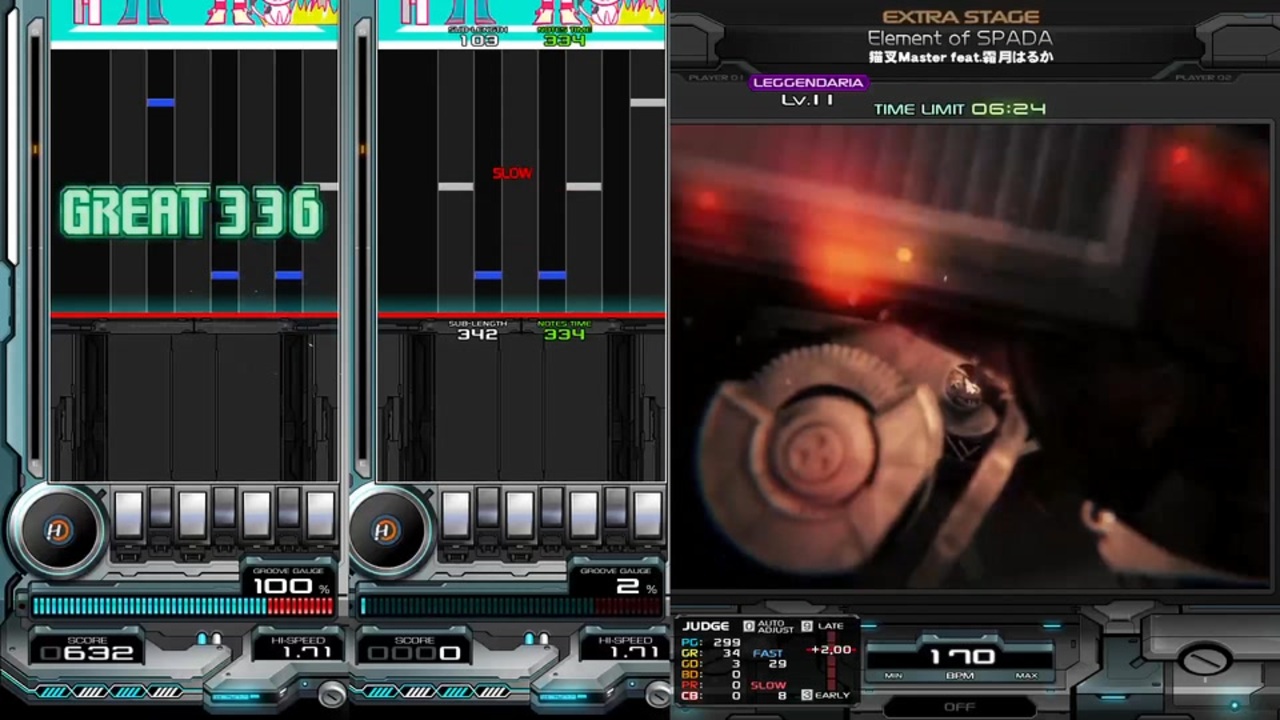Viewport: 1280px width, 720px height.
Task: Click the SUB-LENGTH 342 value
Action: pyautogui.click(x=477, y=334)
